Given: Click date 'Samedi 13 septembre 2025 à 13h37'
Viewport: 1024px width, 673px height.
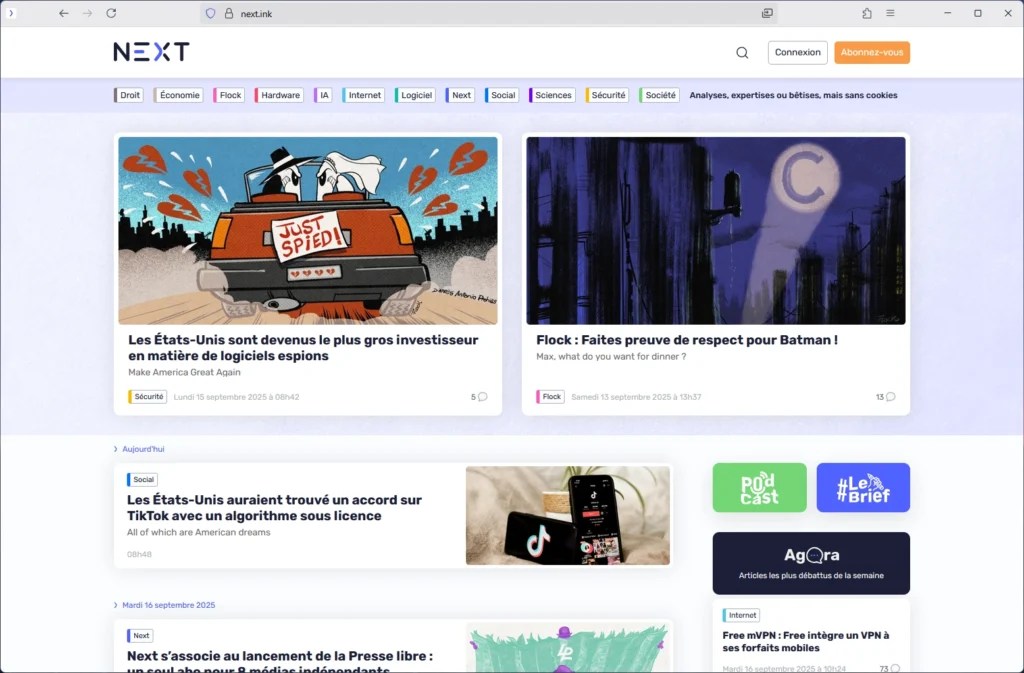Looking at the screenshot, I should [636, 397].
